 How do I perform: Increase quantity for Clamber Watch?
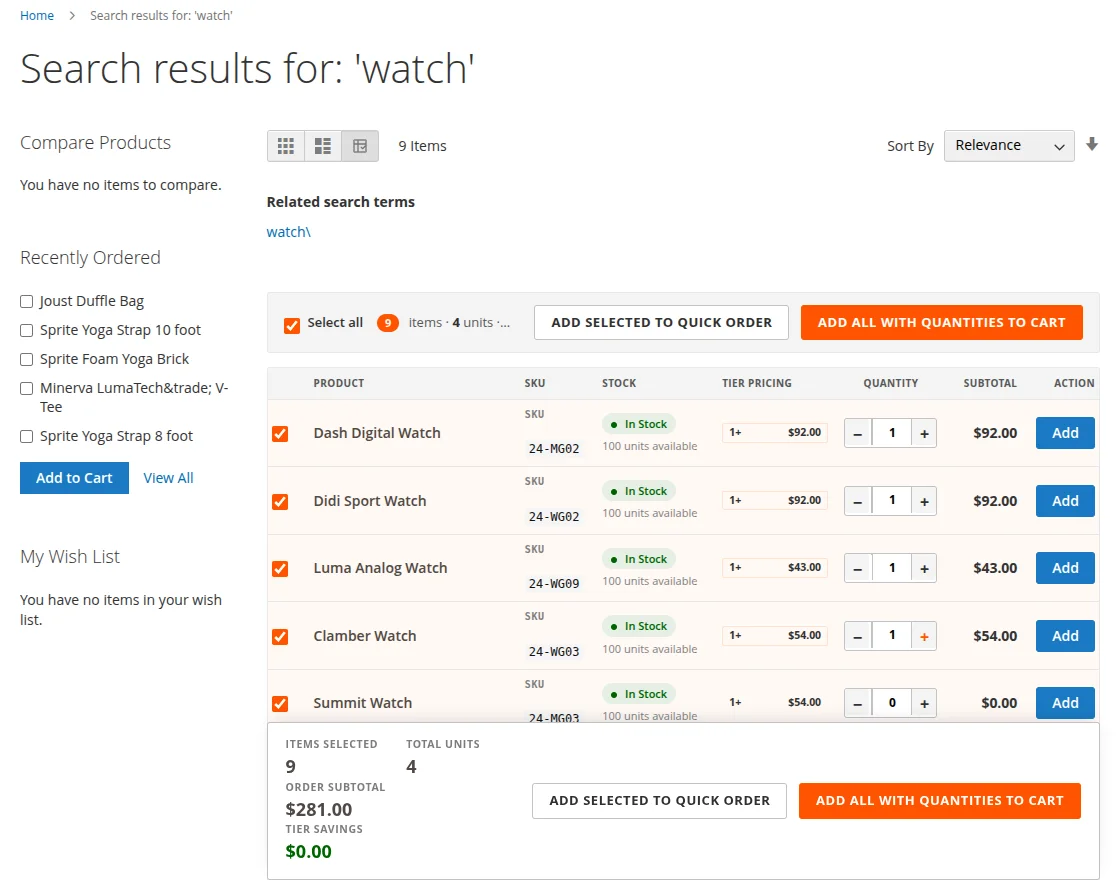(x=924, y=636)
